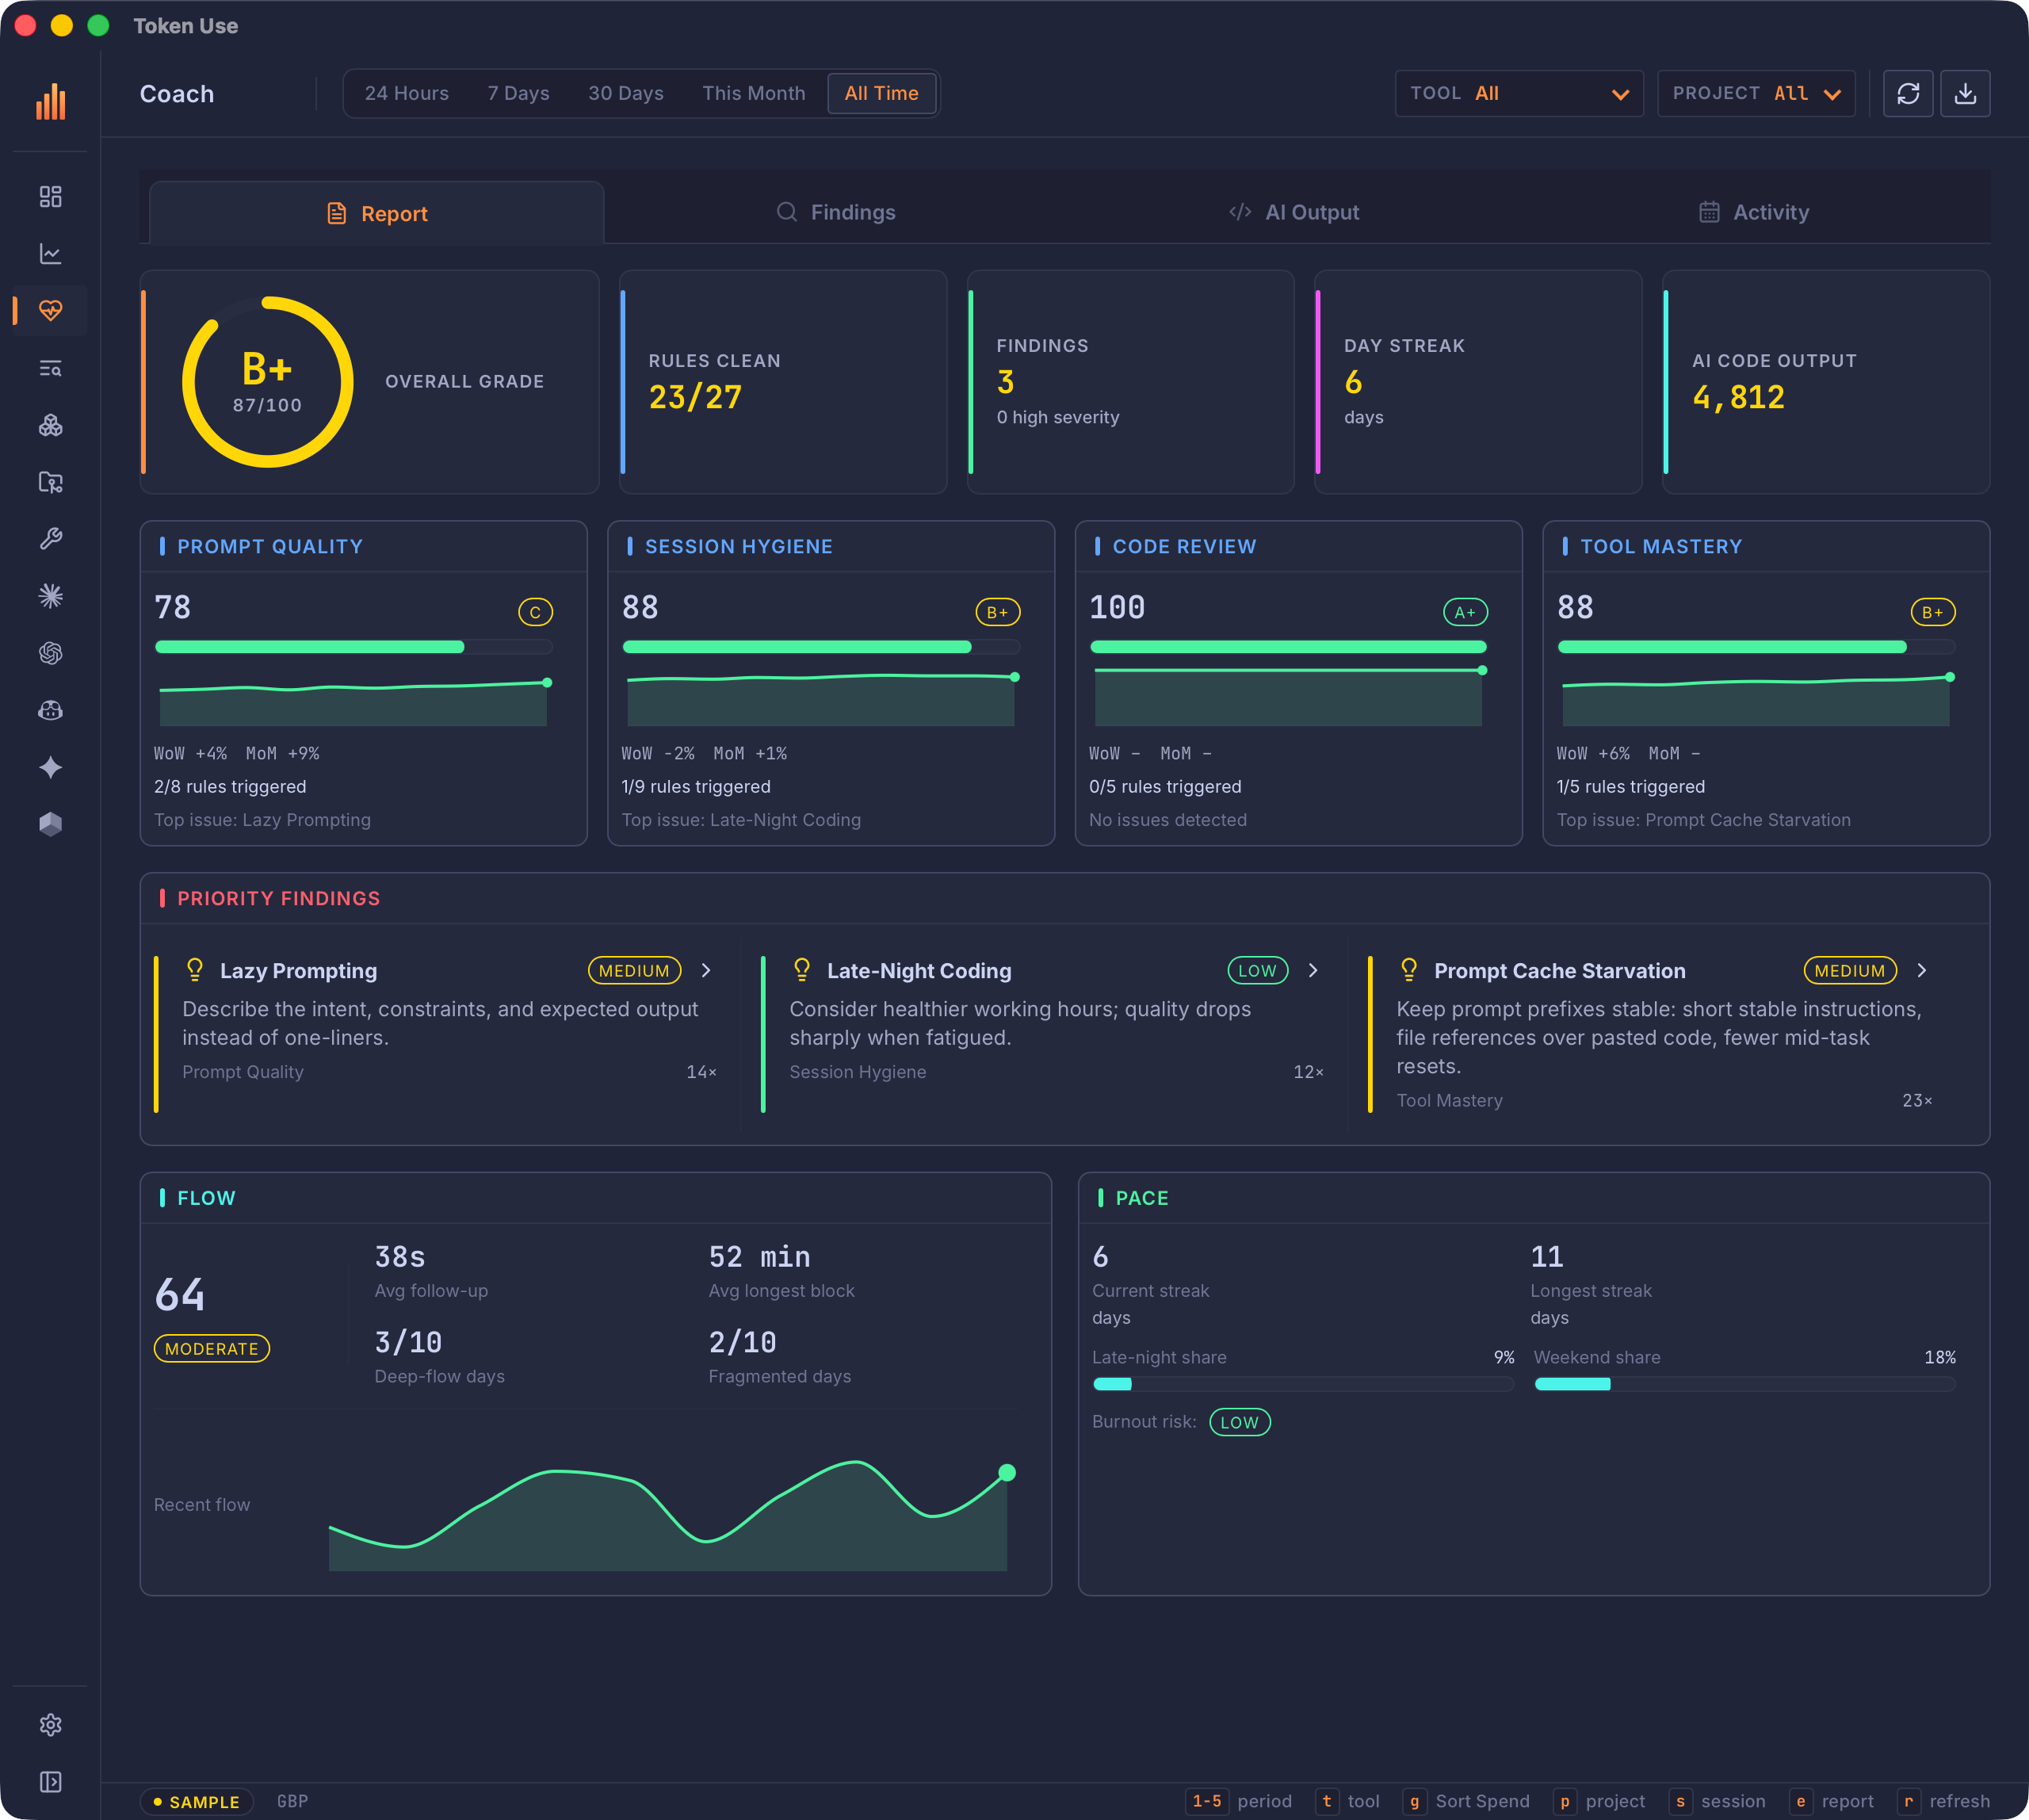Open the line chart trends page

click(50, 253)
